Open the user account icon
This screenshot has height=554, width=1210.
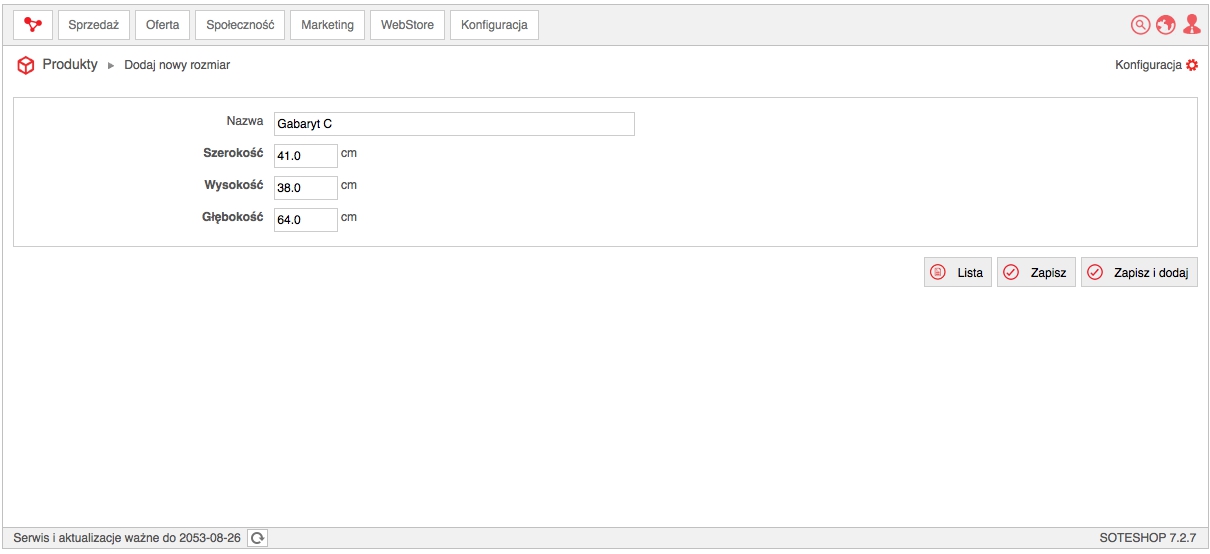[x=1190, y=25]
